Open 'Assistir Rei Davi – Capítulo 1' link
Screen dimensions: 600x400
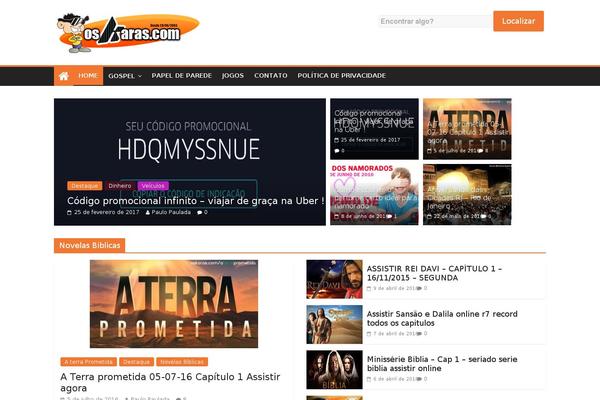pos(434,273)
